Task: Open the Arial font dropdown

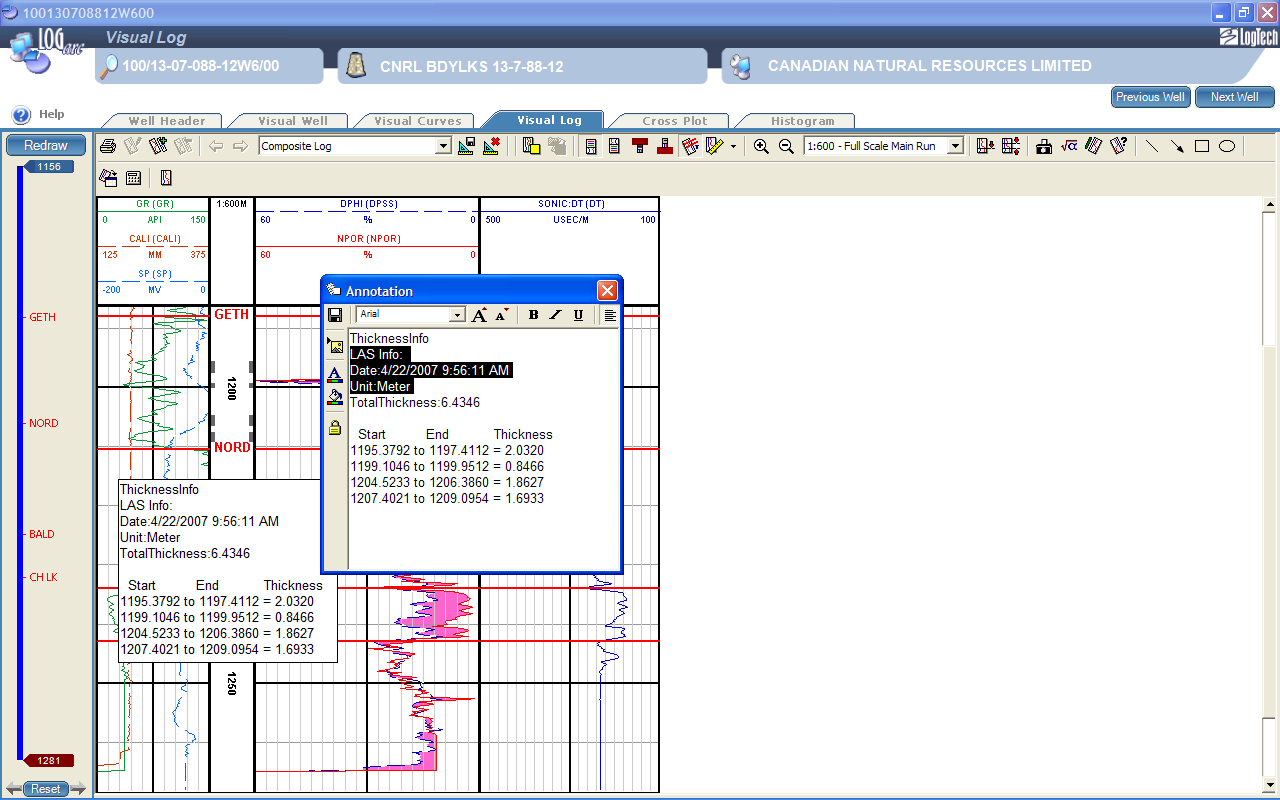Action: pos(458,315)
